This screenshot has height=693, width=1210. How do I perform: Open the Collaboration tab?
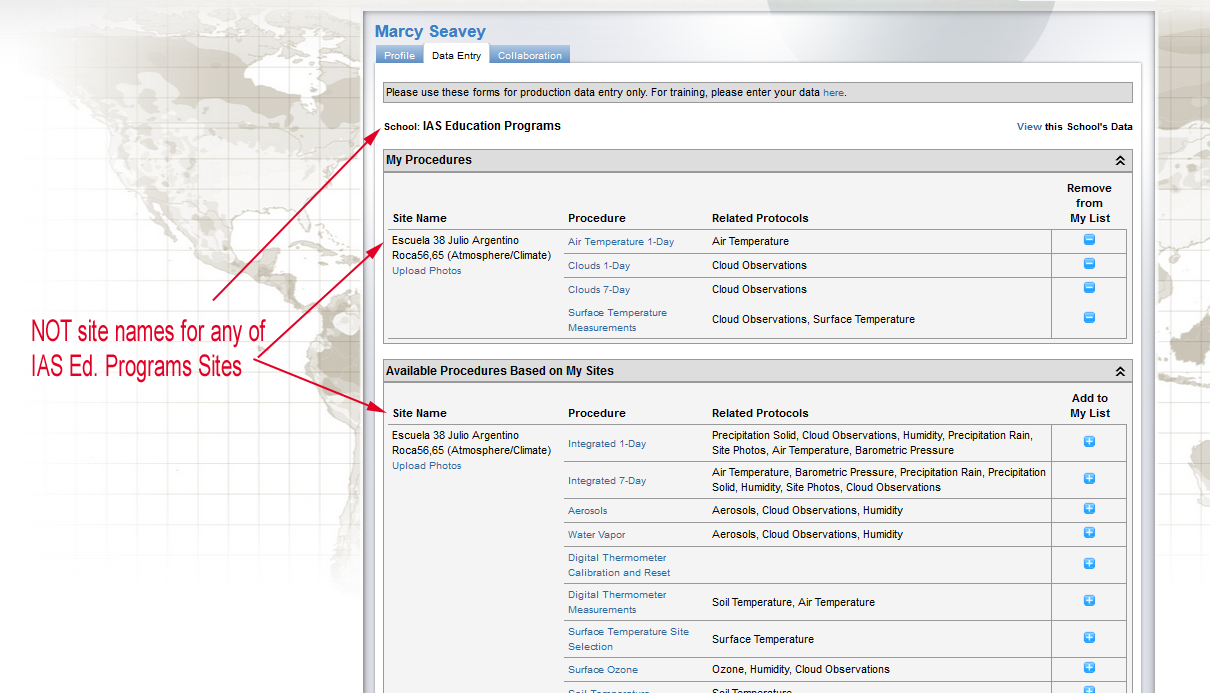point(529,56)
